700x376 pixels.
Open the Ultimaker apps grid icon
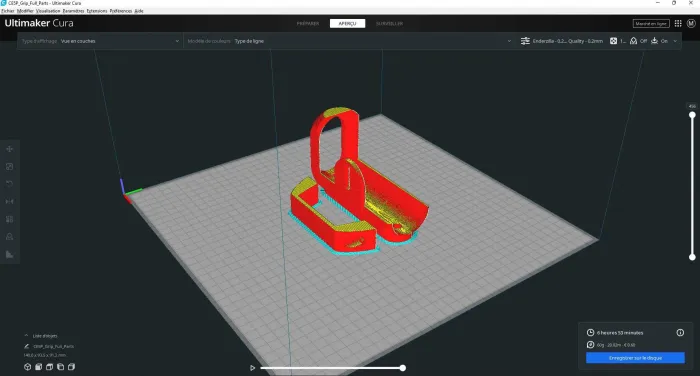click(x=678, y=23)
